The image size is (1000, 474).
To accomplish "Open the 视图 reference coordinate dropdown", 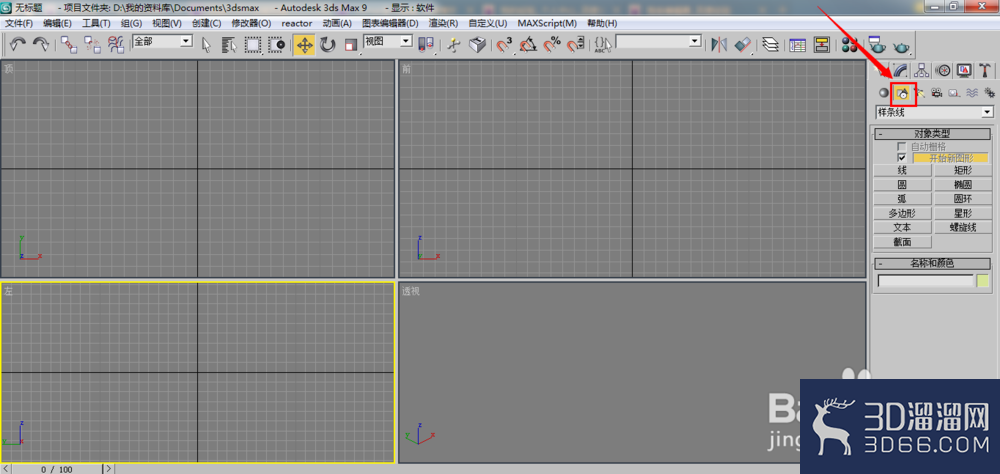I will (x=388, y=41).
